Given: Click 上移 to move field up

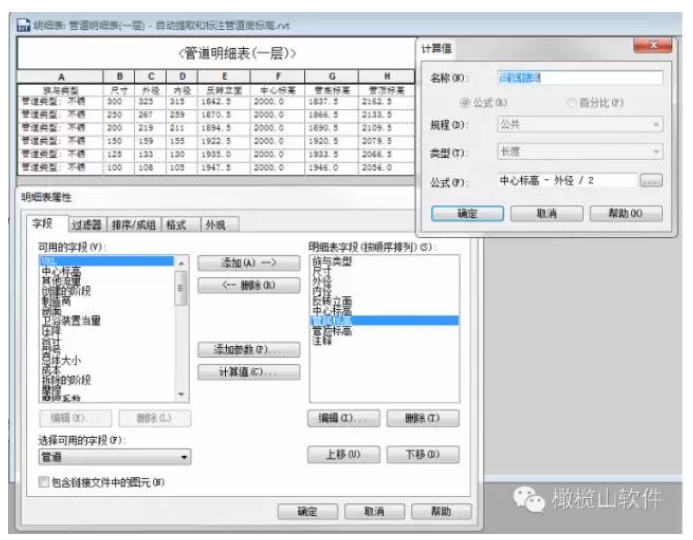Looking at the screenshot, I should (342, 455).
